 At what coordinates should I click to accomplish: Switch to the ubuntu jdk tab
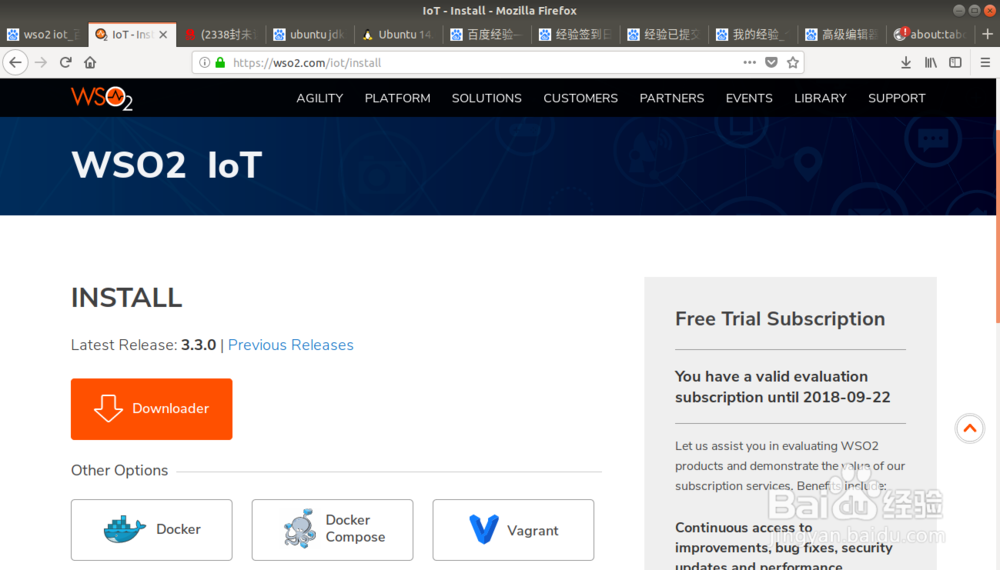coord(309,34)
